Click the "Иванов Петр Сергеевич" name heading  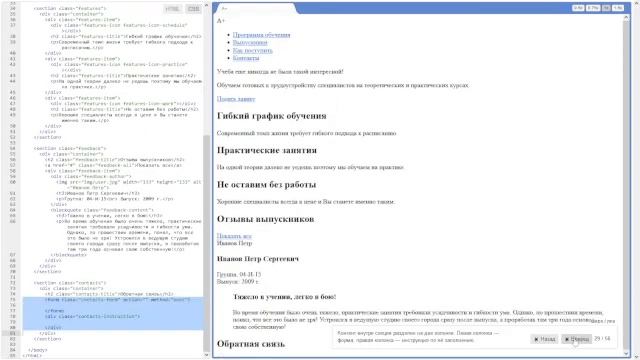tap(258, 259)
